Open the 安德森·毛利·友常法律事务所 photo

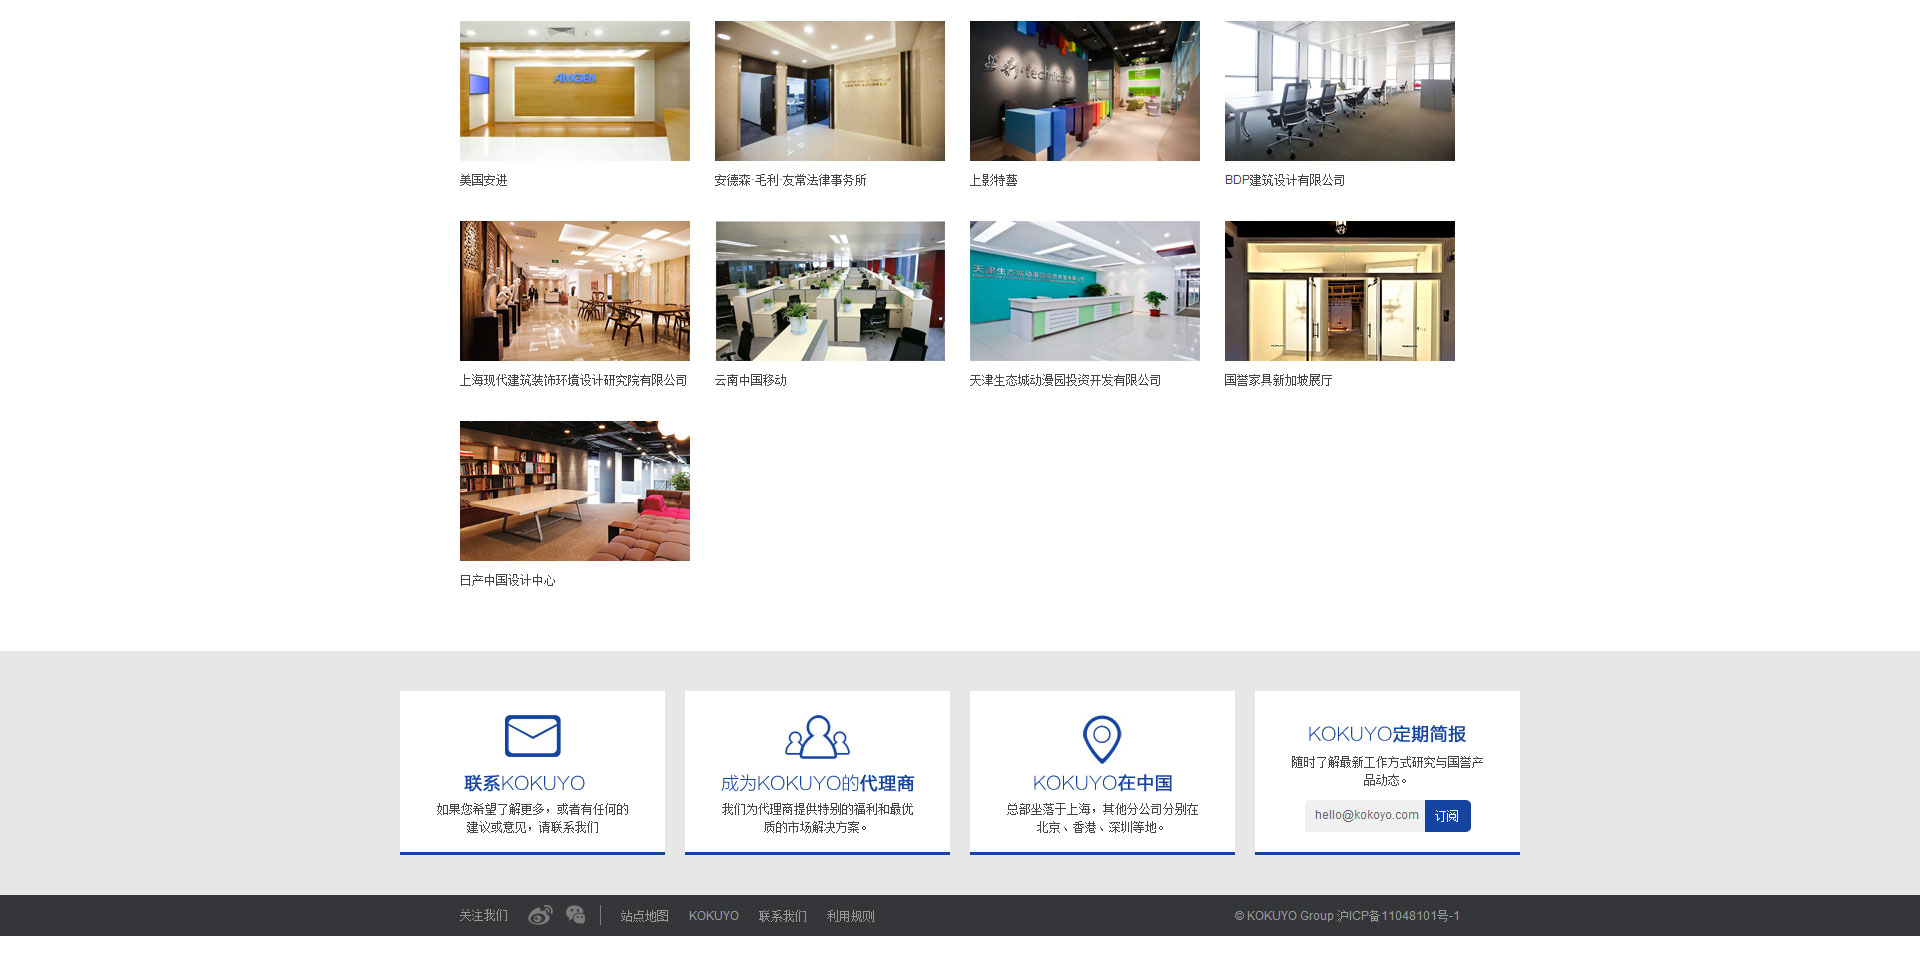pos(830,91)
